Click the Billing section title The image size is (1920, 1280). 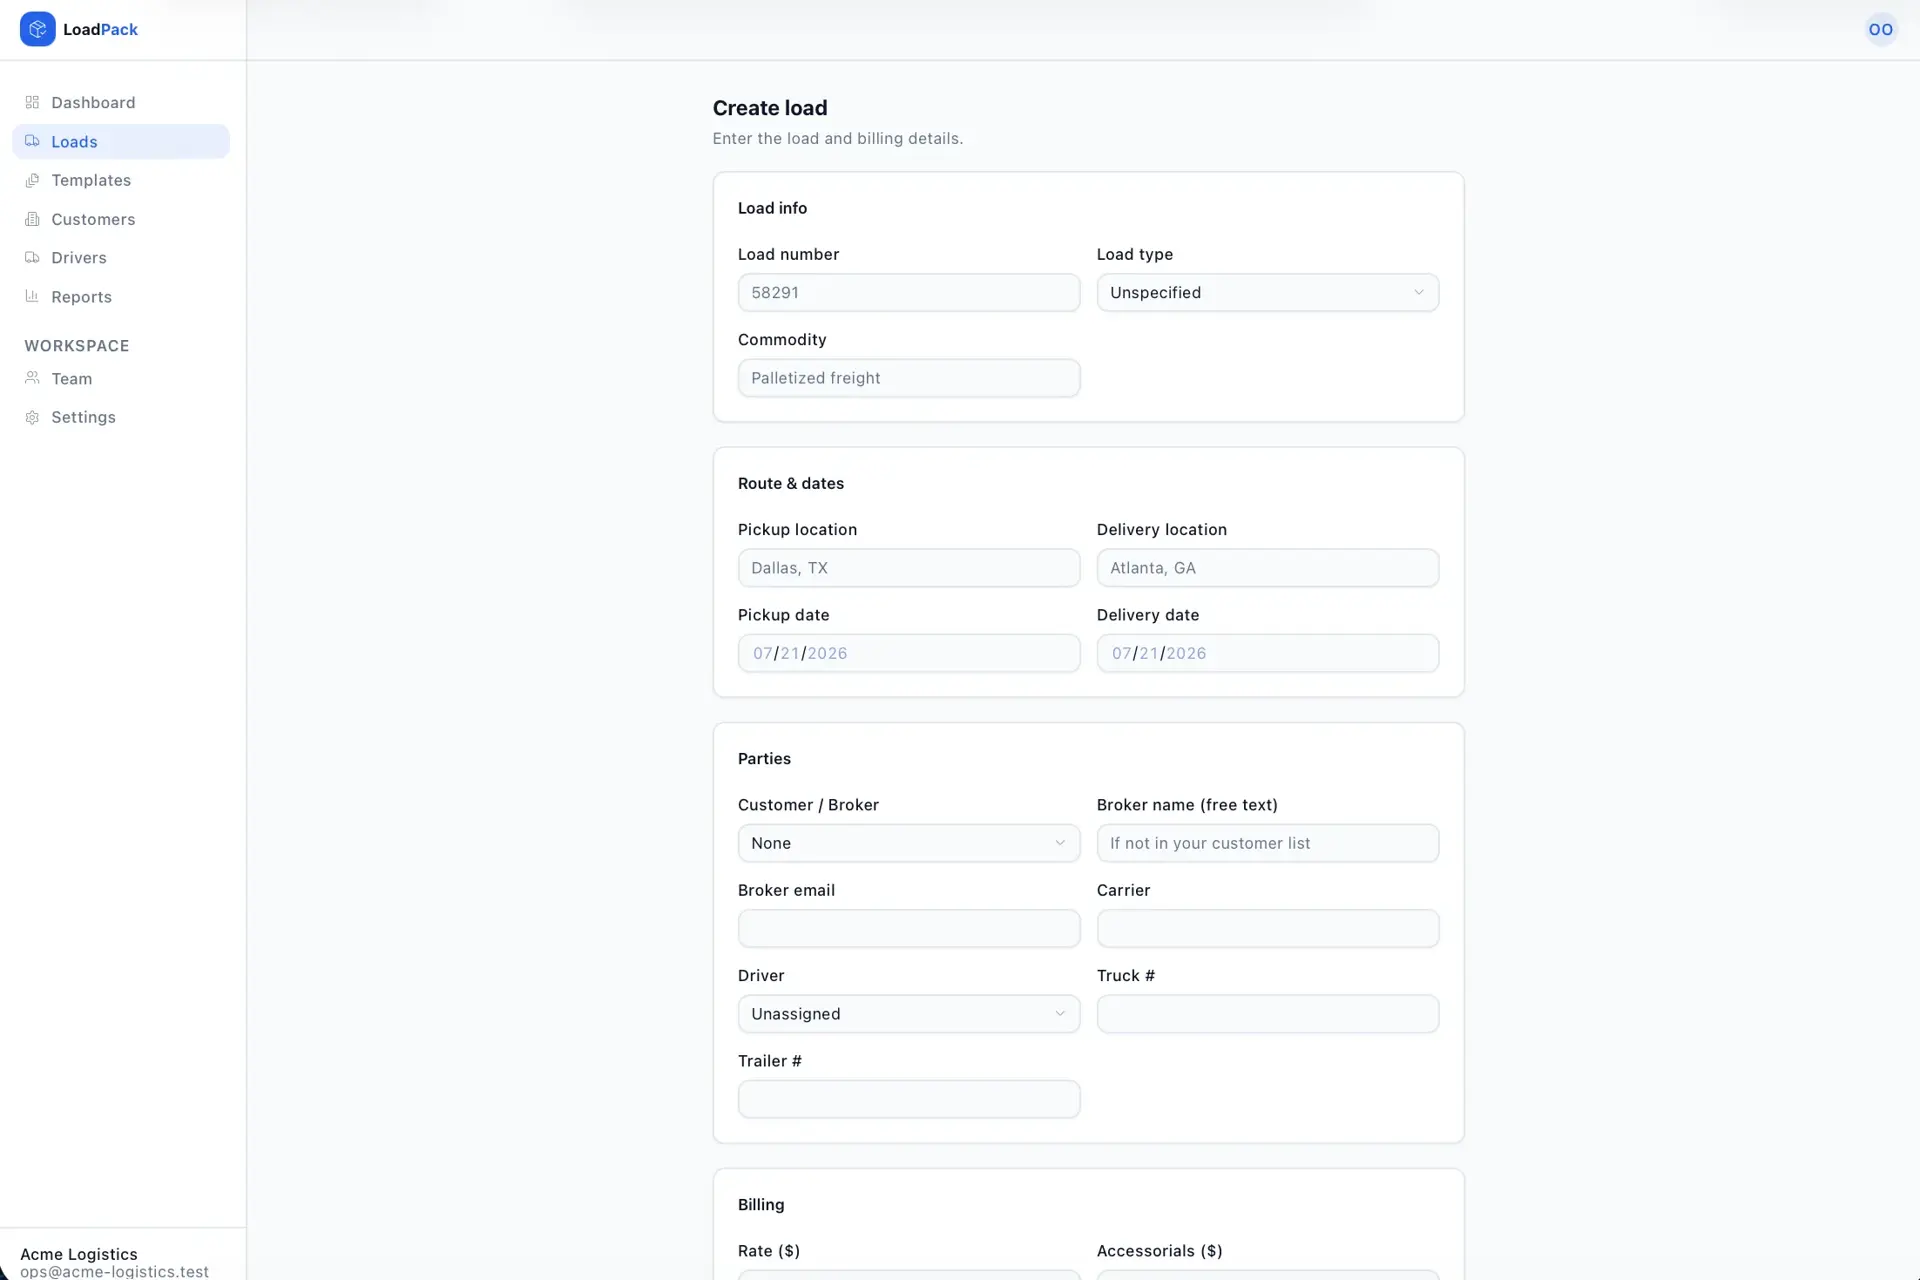tap(760, 1204)
